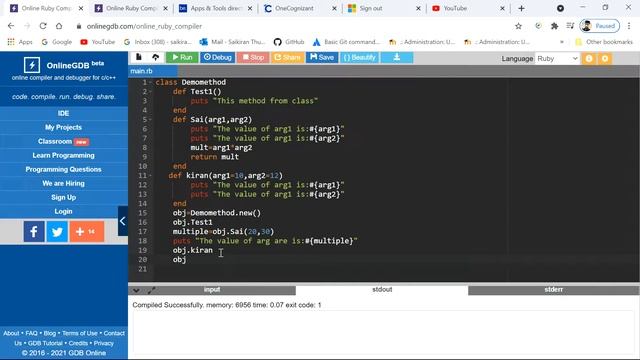Image resolution: width=640 pixels, height=360 pixels.
Task: Click the new file icon in editor toolbar
Action: tap(139, 57)
